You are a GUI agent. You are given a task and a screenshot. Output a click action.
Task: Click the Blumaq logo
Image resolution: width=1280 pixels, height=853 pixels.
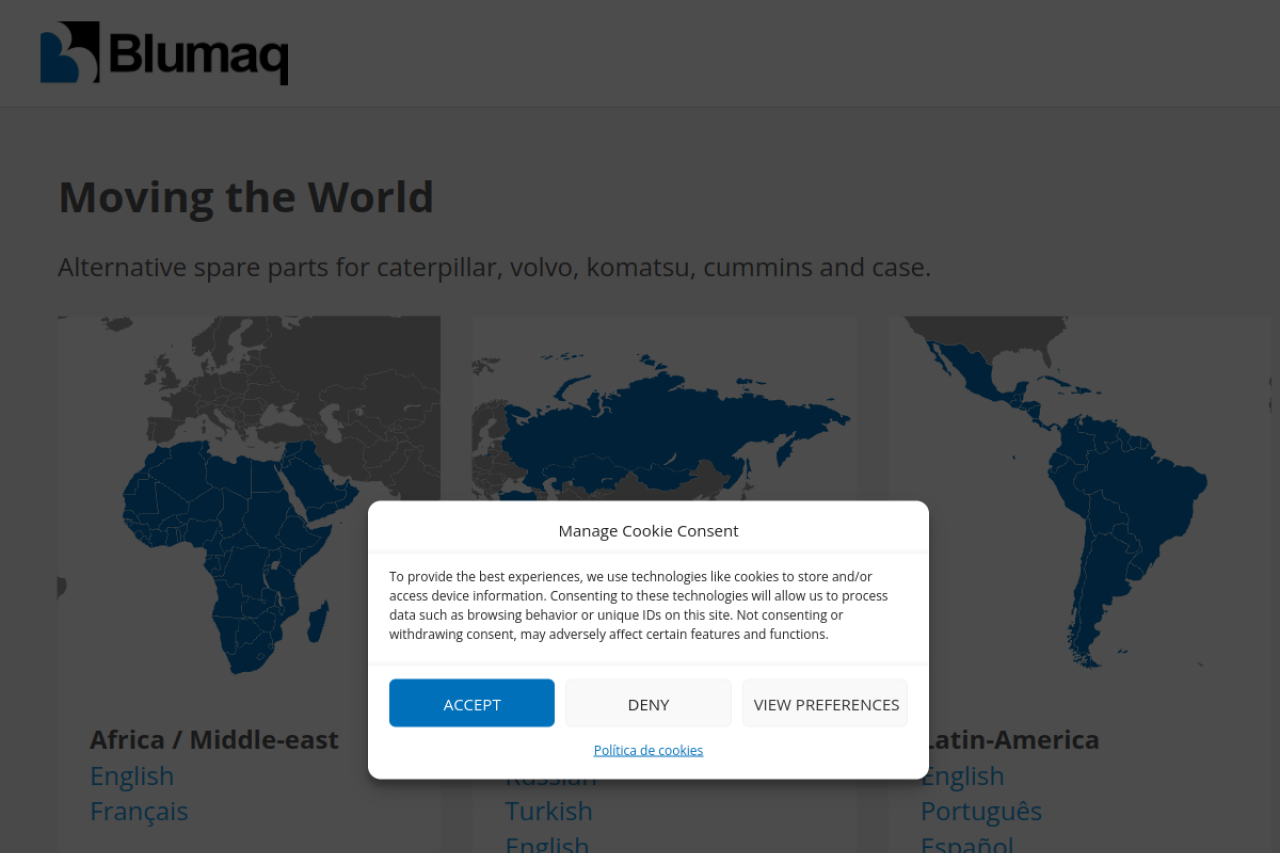point(164,53)
